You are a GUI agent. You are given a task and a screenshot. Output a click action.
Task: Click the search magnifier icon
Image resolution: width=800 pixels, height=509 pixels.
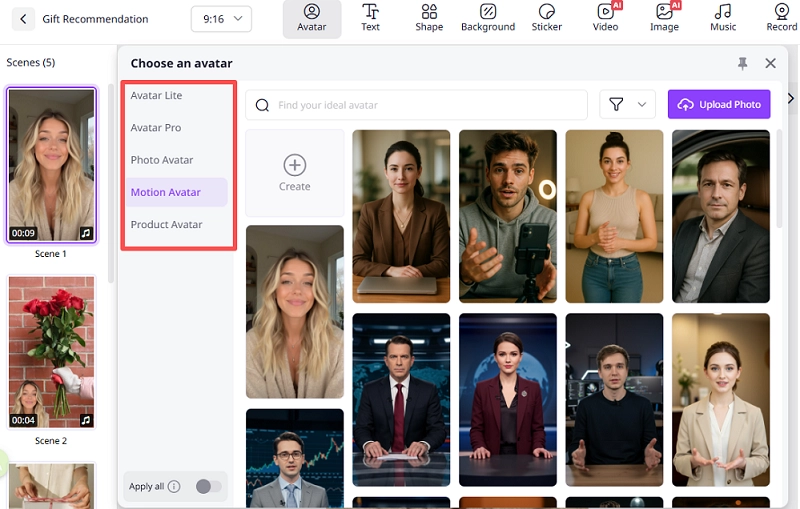[262, 105]
